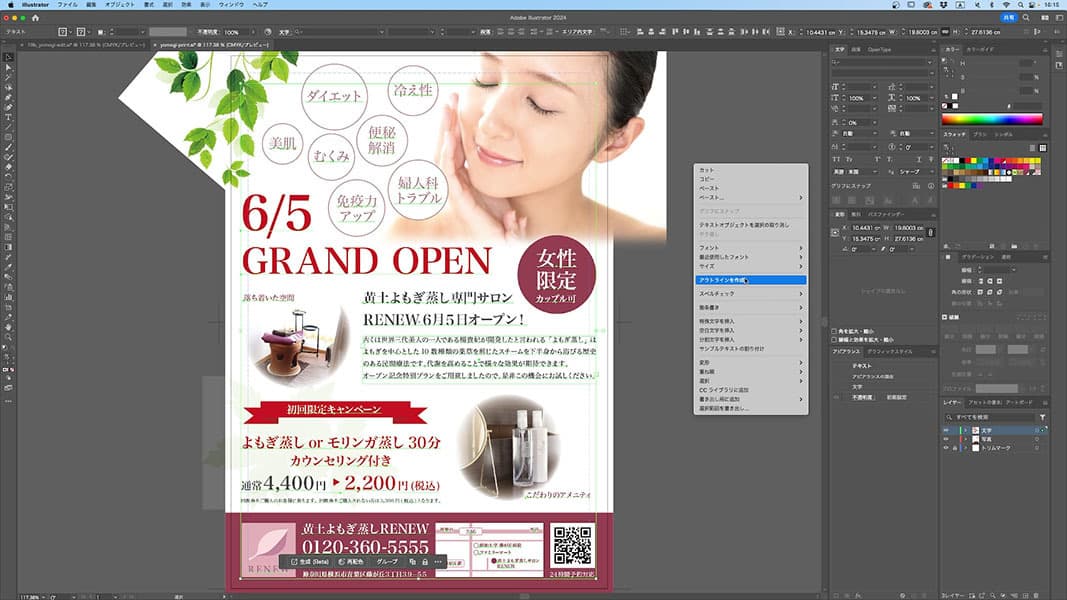The height and width of the screenshot is (600, 1067).
Task: Click the Hand tool in the toolbar
Action: 8,326
